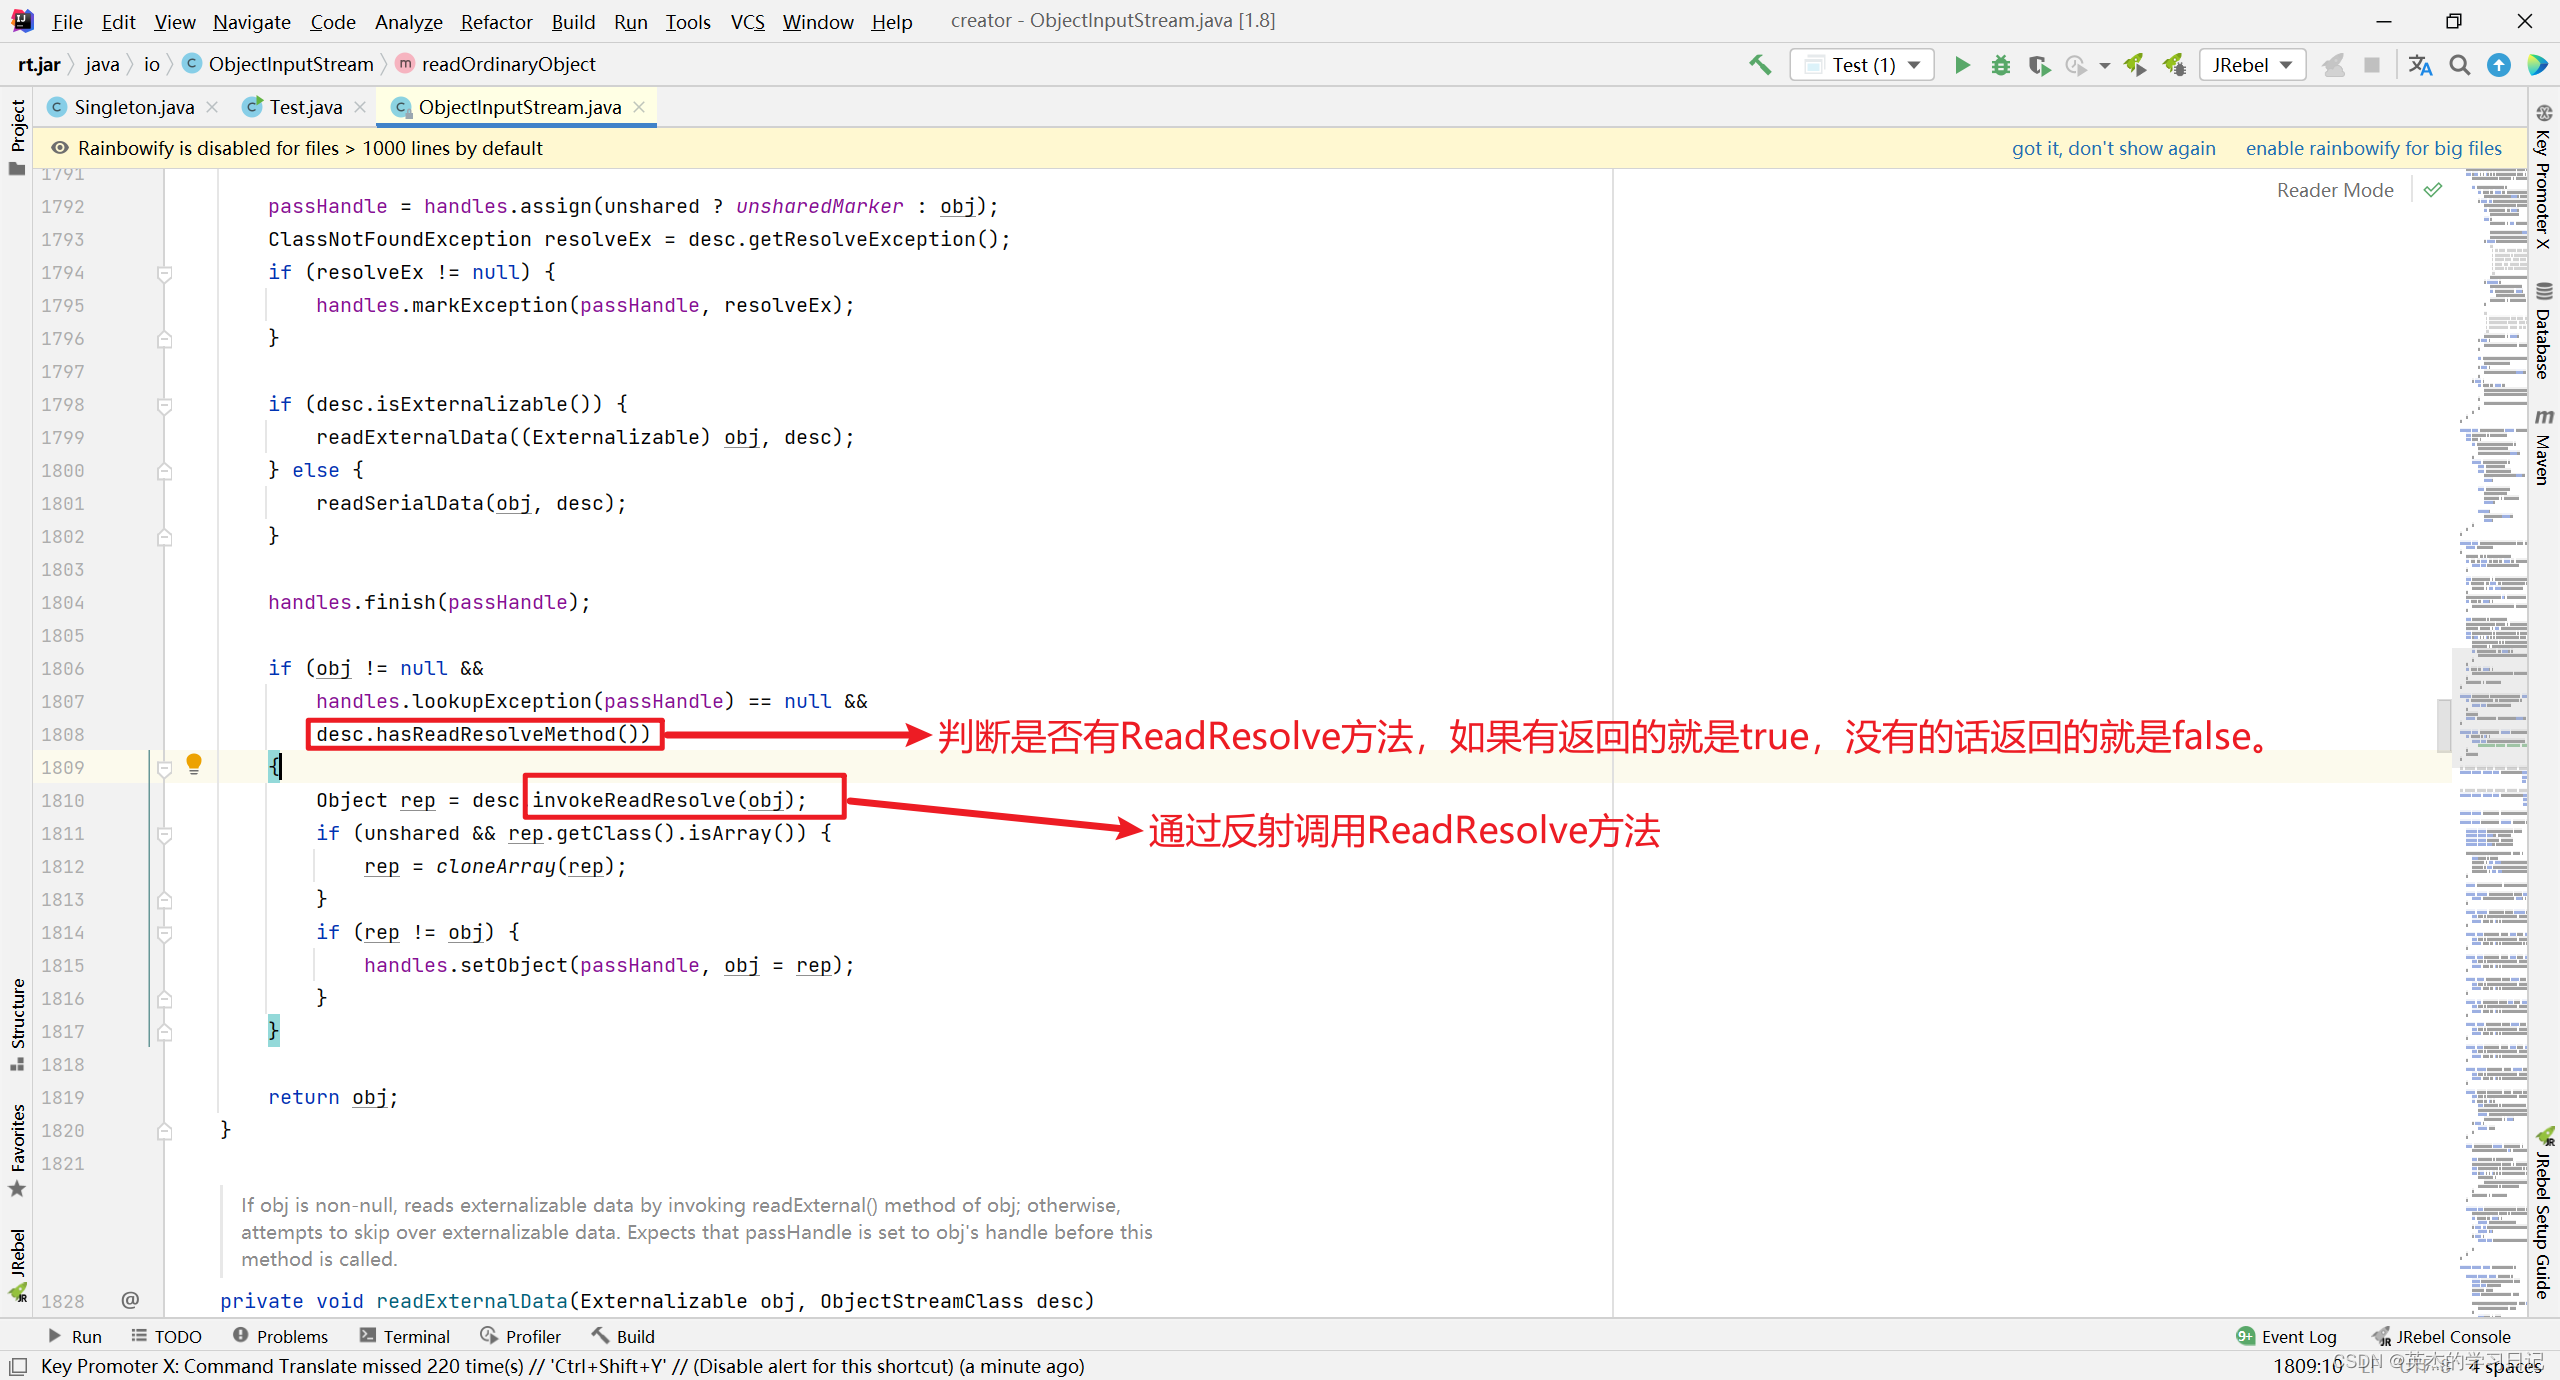2560x1380 pixels.
Task: Toggle Reader Mode in the editor
Action: 2335,190
